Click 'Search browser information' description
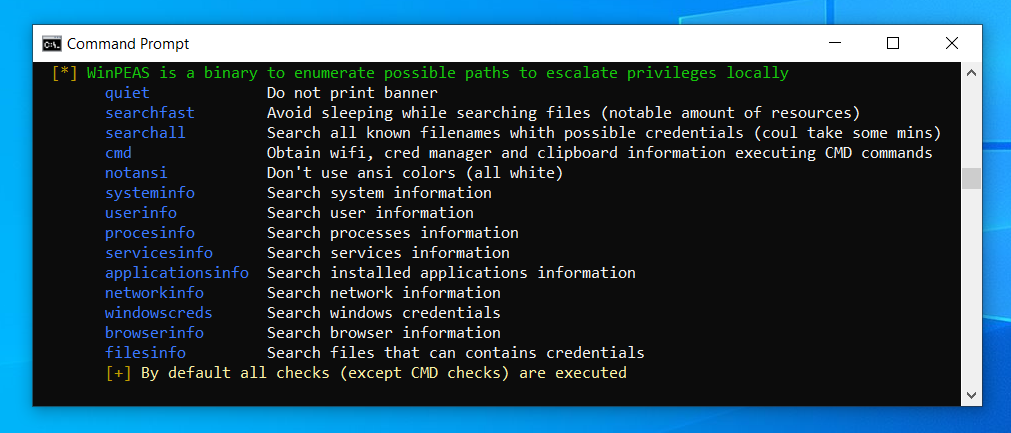The height and width of the screenshot is (433, 1011). (x=384, y=333)
